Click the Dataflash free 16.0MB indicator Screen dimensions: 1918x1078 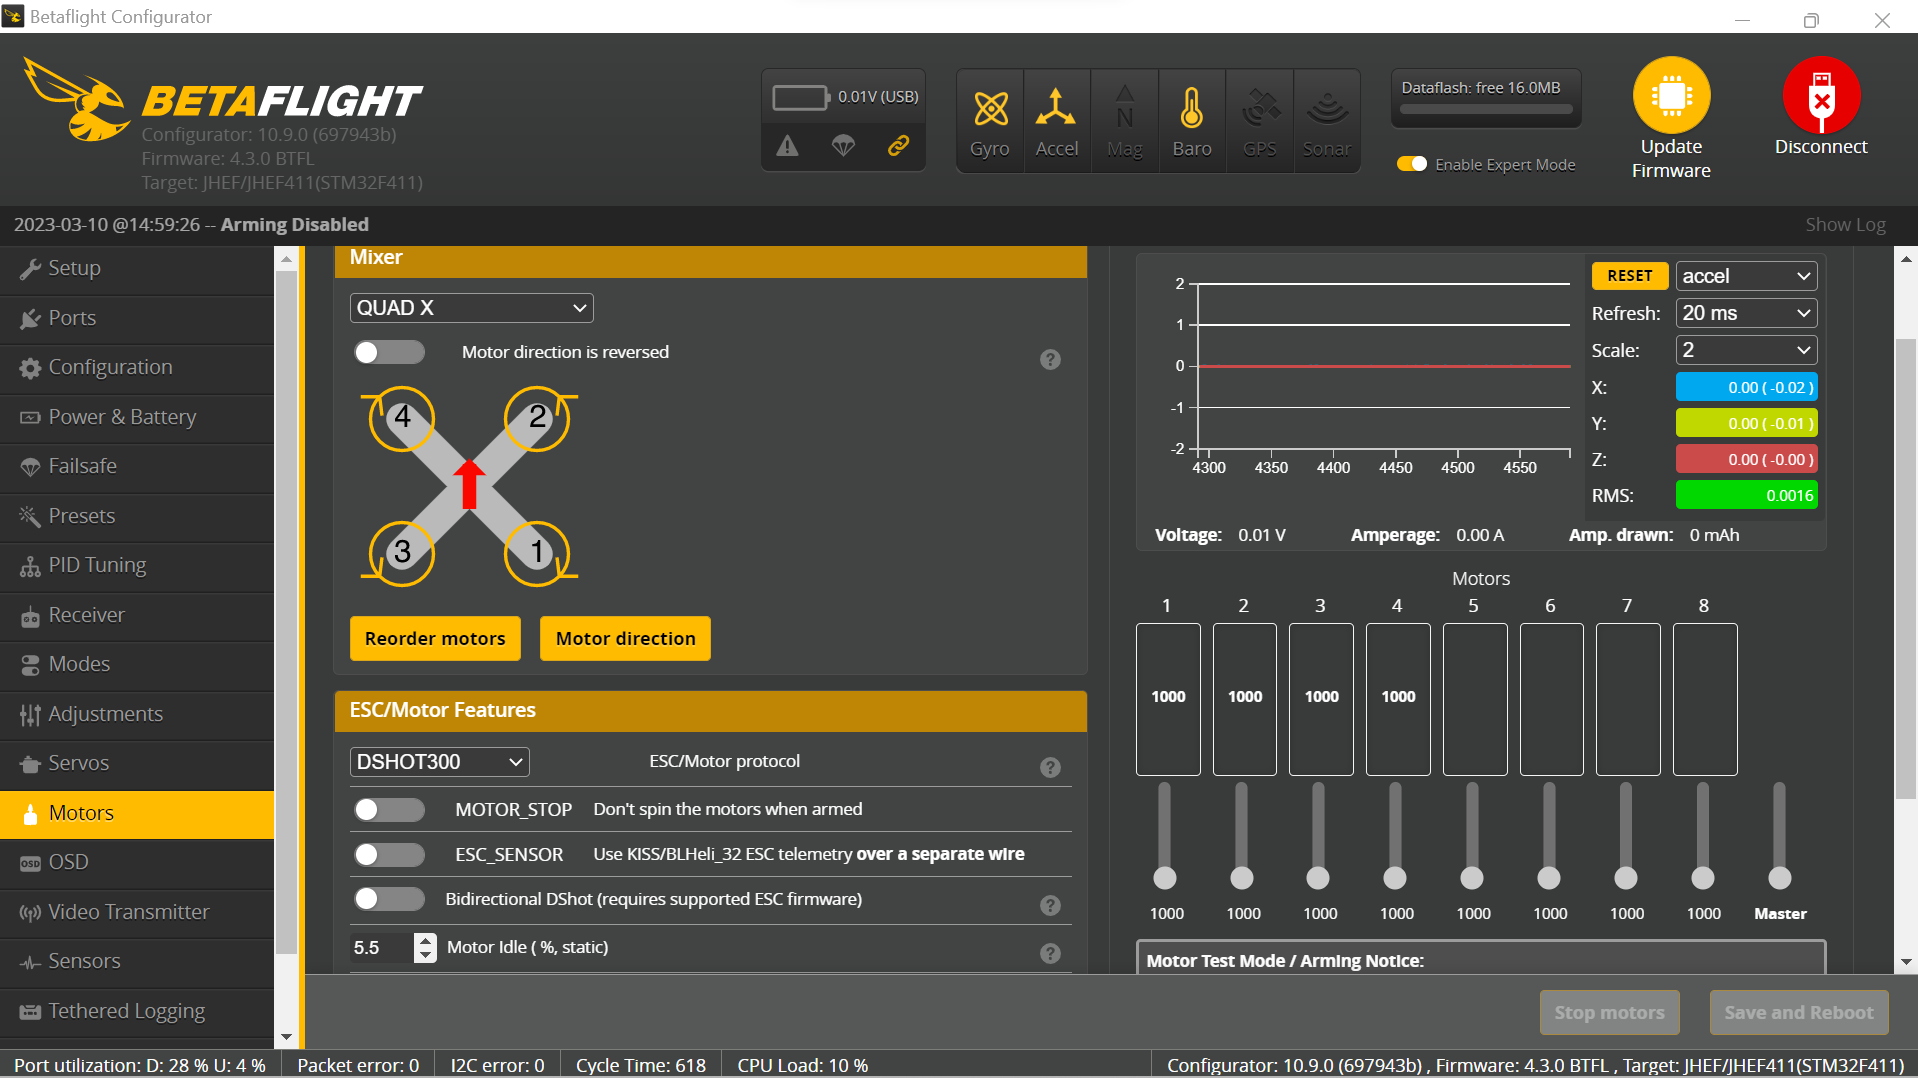1485,98
